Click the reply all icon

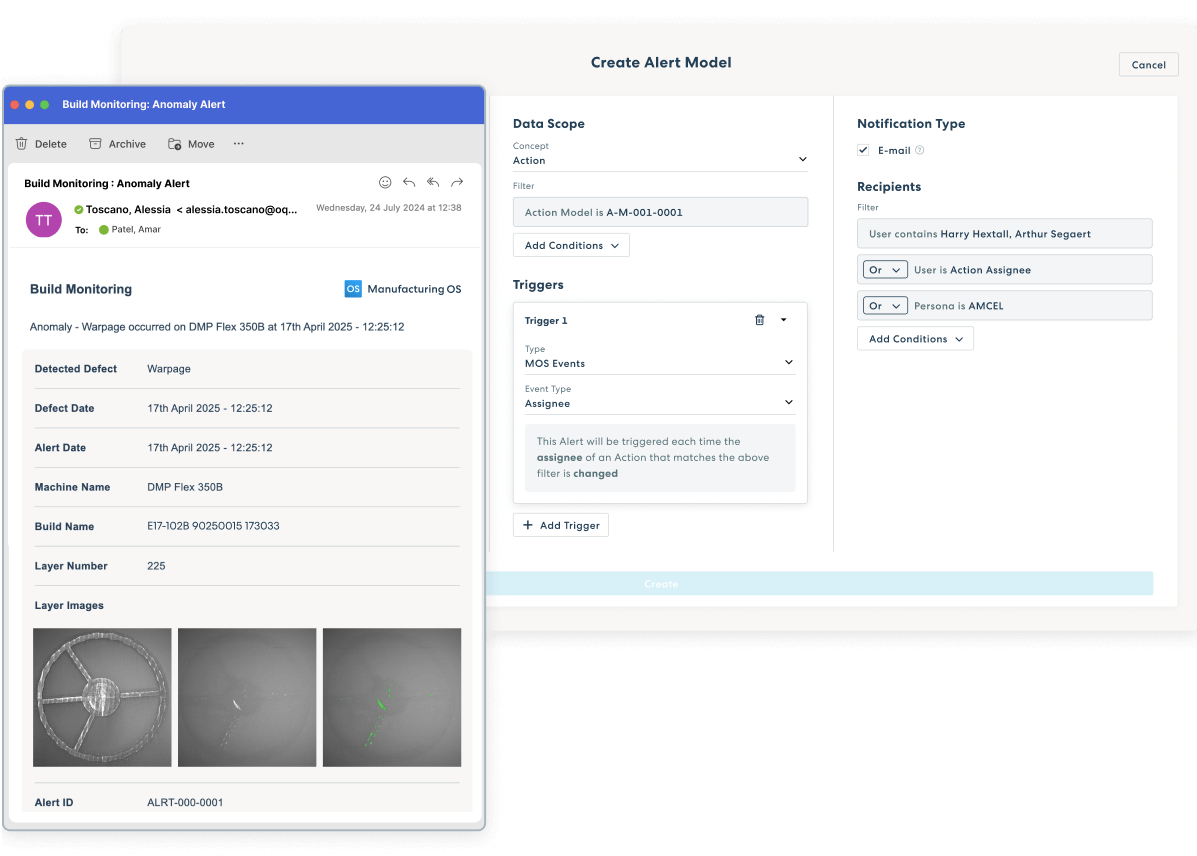tap(433, 183)
